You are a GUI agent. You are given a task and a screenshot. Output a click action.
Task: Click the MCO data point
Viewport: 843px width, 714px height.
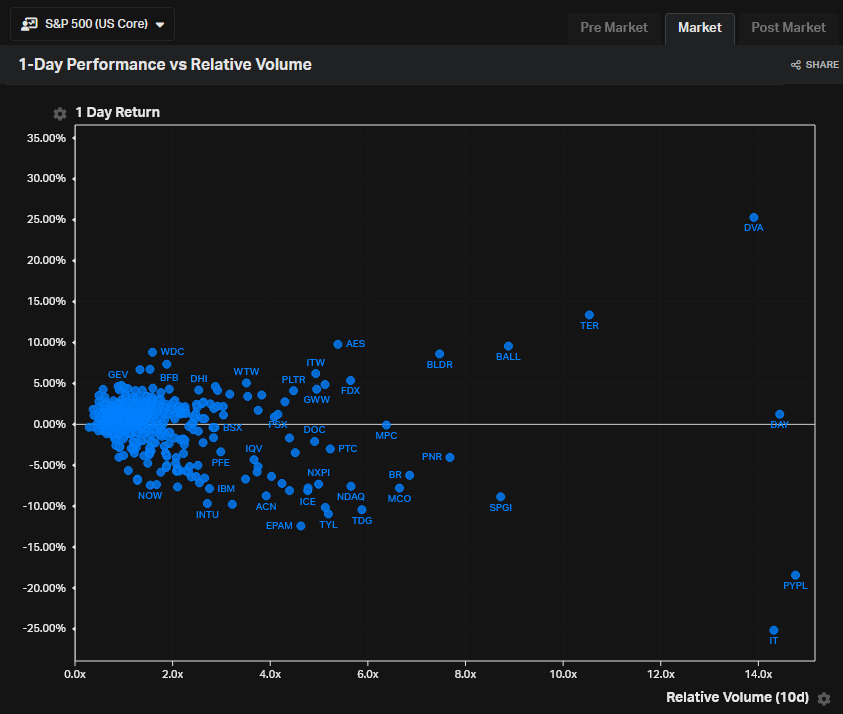[x=399, y=488]
